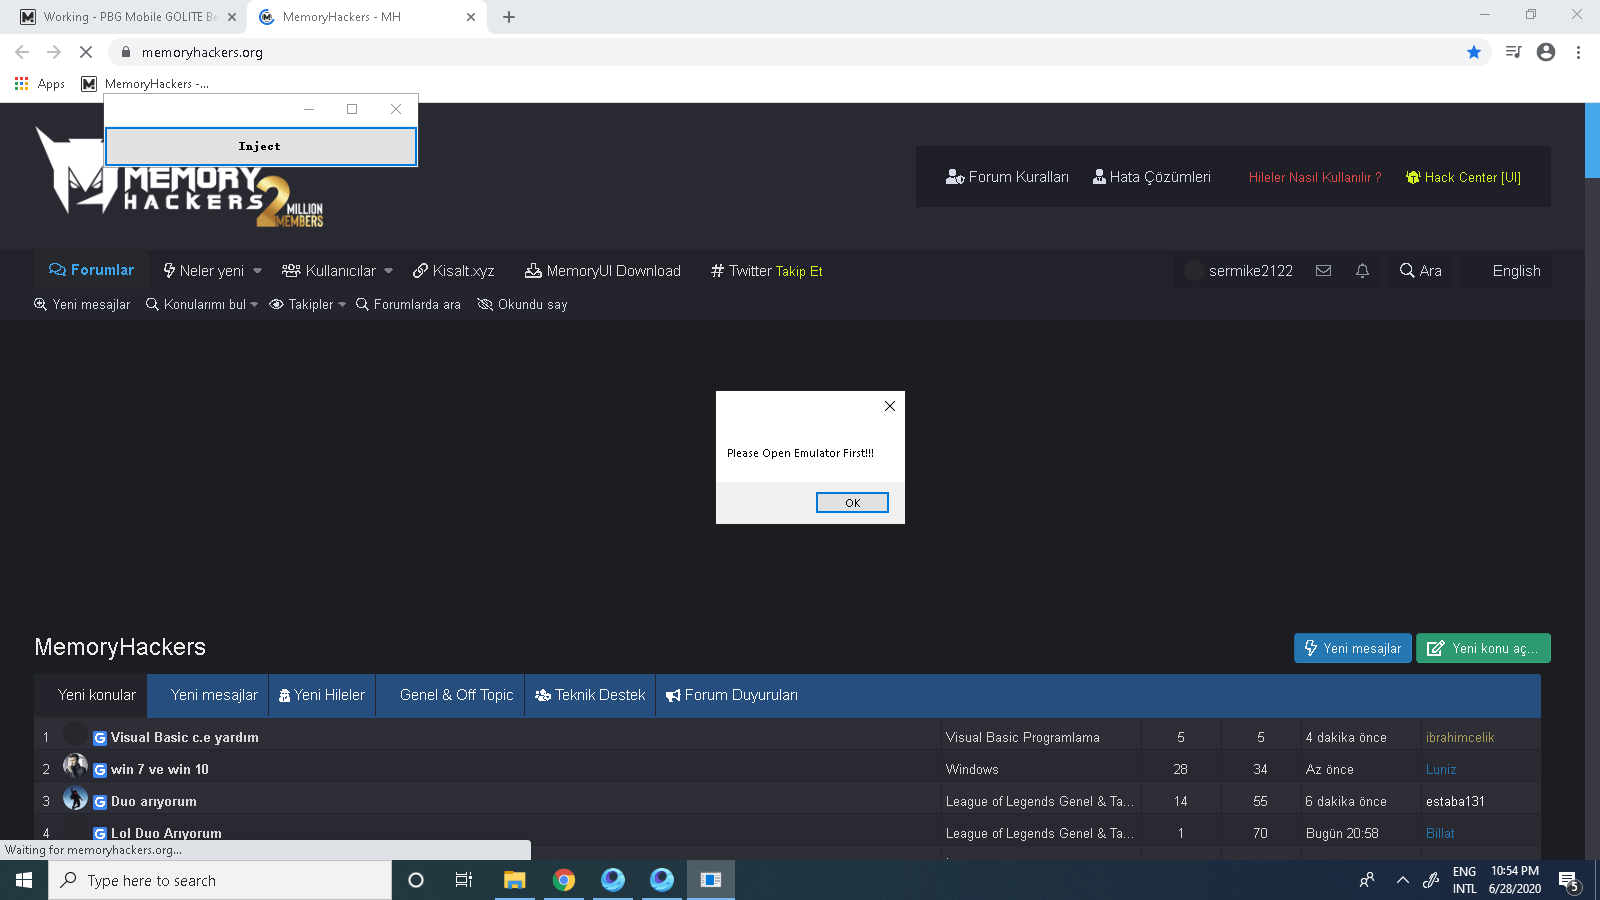Open Yeni mesajlar sub-navigation link
1600x900 pixels.
click(x=82, y=305)
